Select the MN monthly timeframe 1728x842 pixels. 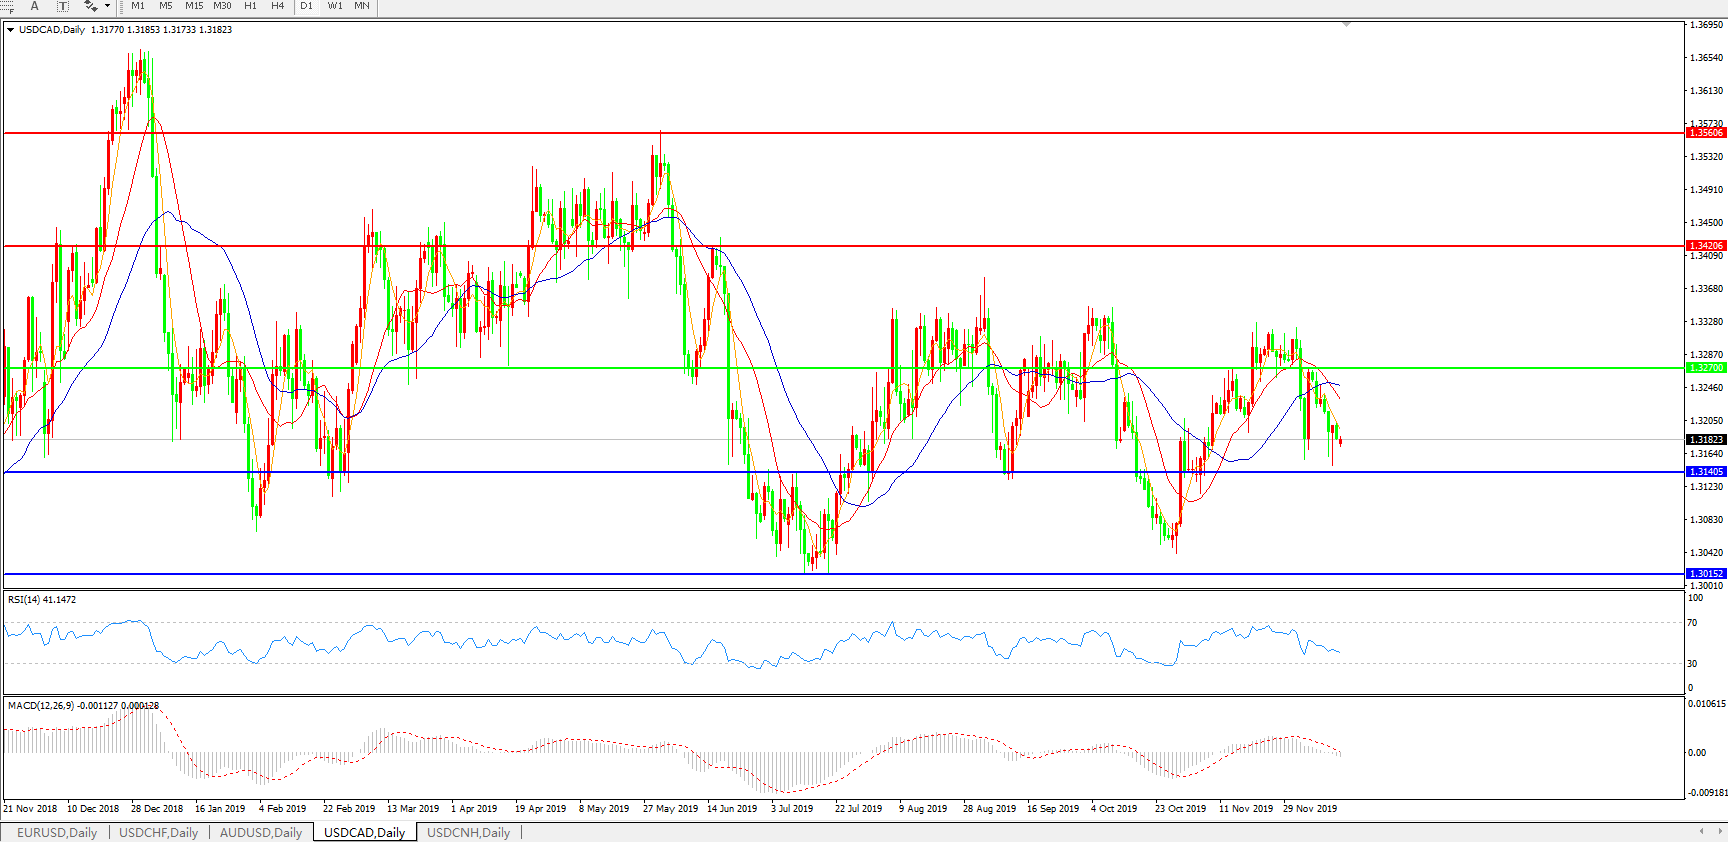[362, 6]
